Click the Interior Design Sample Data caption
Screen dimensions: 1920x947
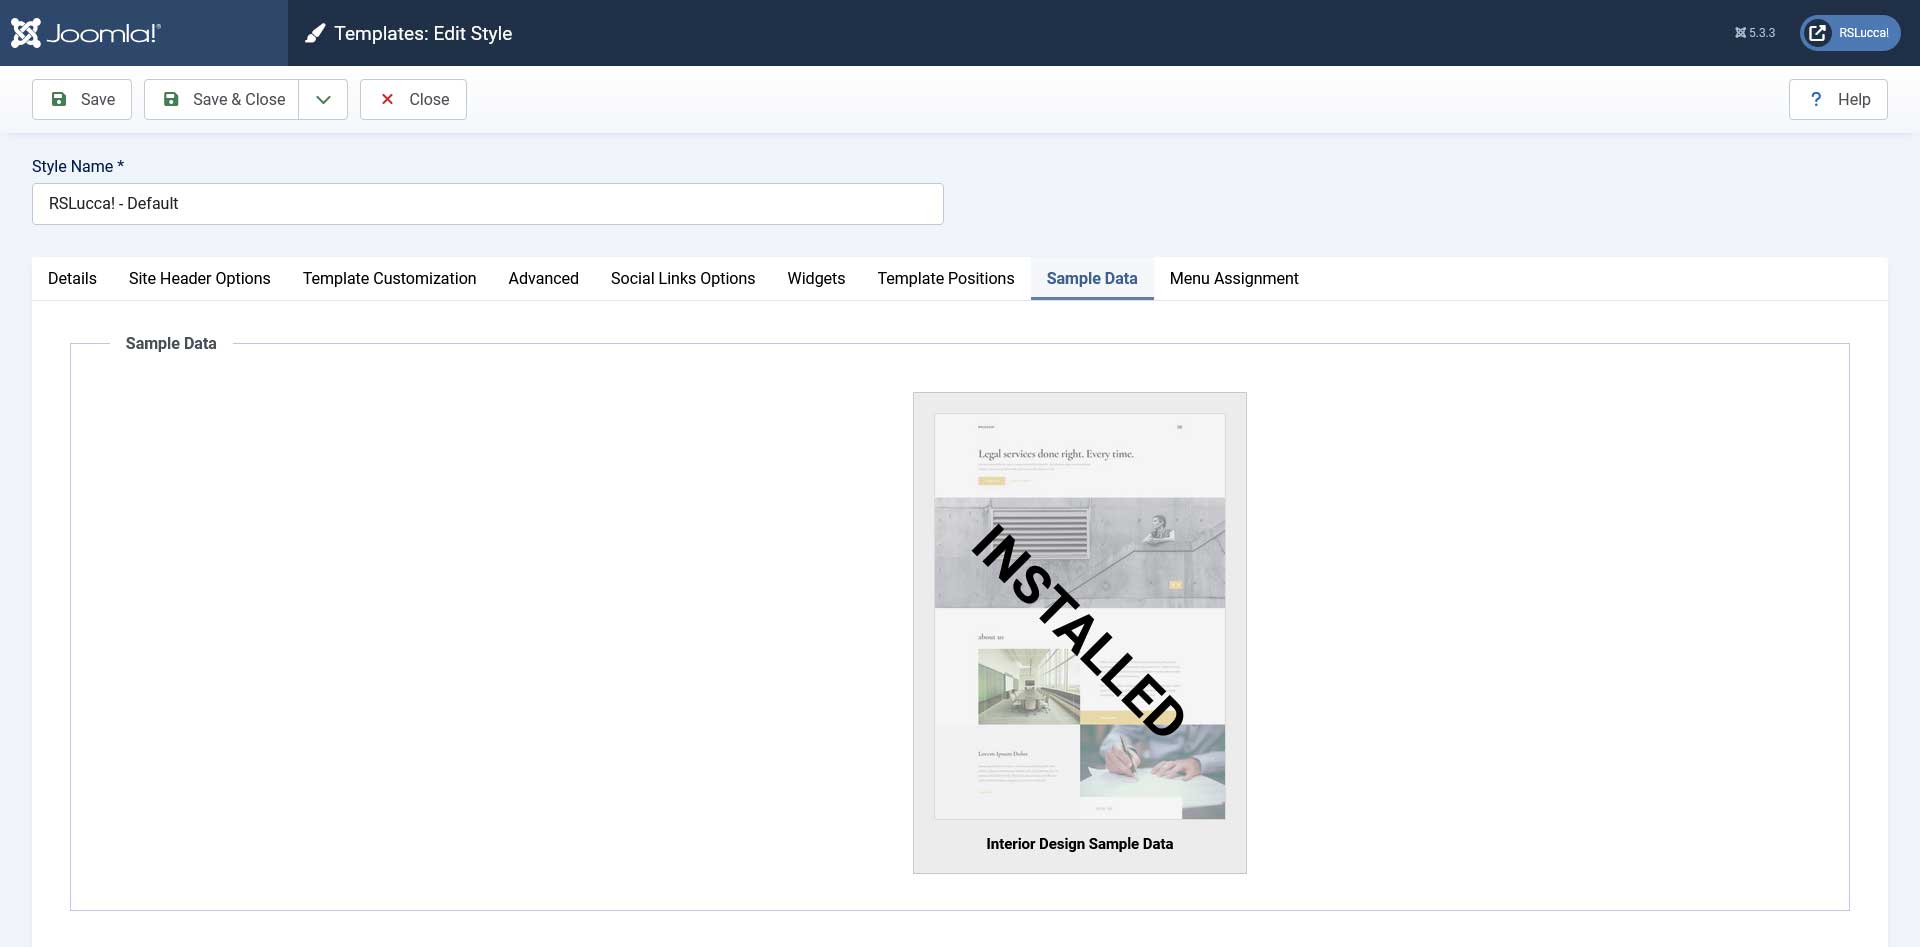[x=1079, y=844]
